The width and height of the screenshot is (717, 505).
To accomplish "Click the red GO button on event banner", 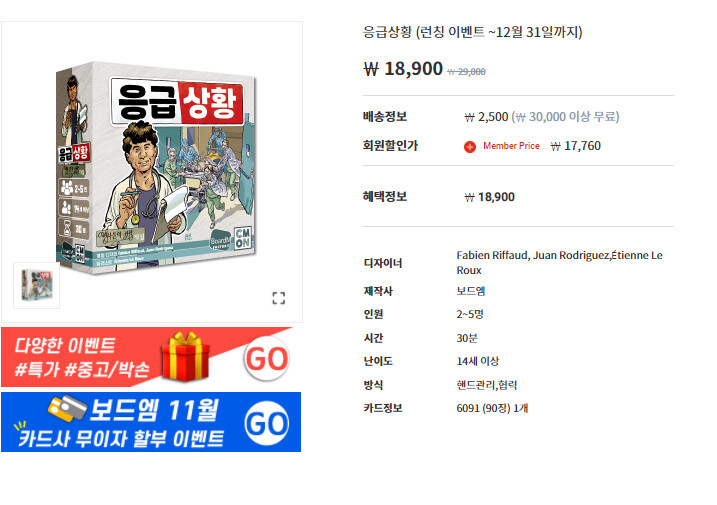I will 267,358.
